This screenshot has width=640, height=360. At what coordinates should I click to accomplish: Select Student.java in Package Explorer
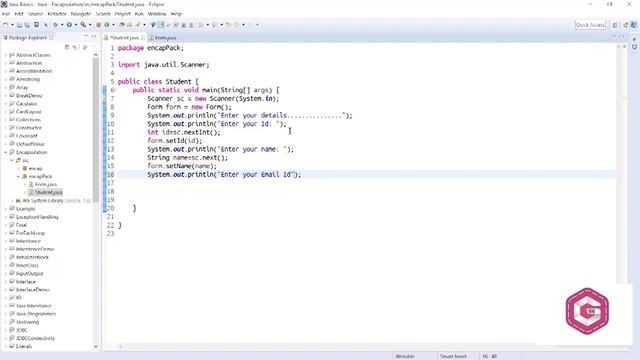(45, 192)
